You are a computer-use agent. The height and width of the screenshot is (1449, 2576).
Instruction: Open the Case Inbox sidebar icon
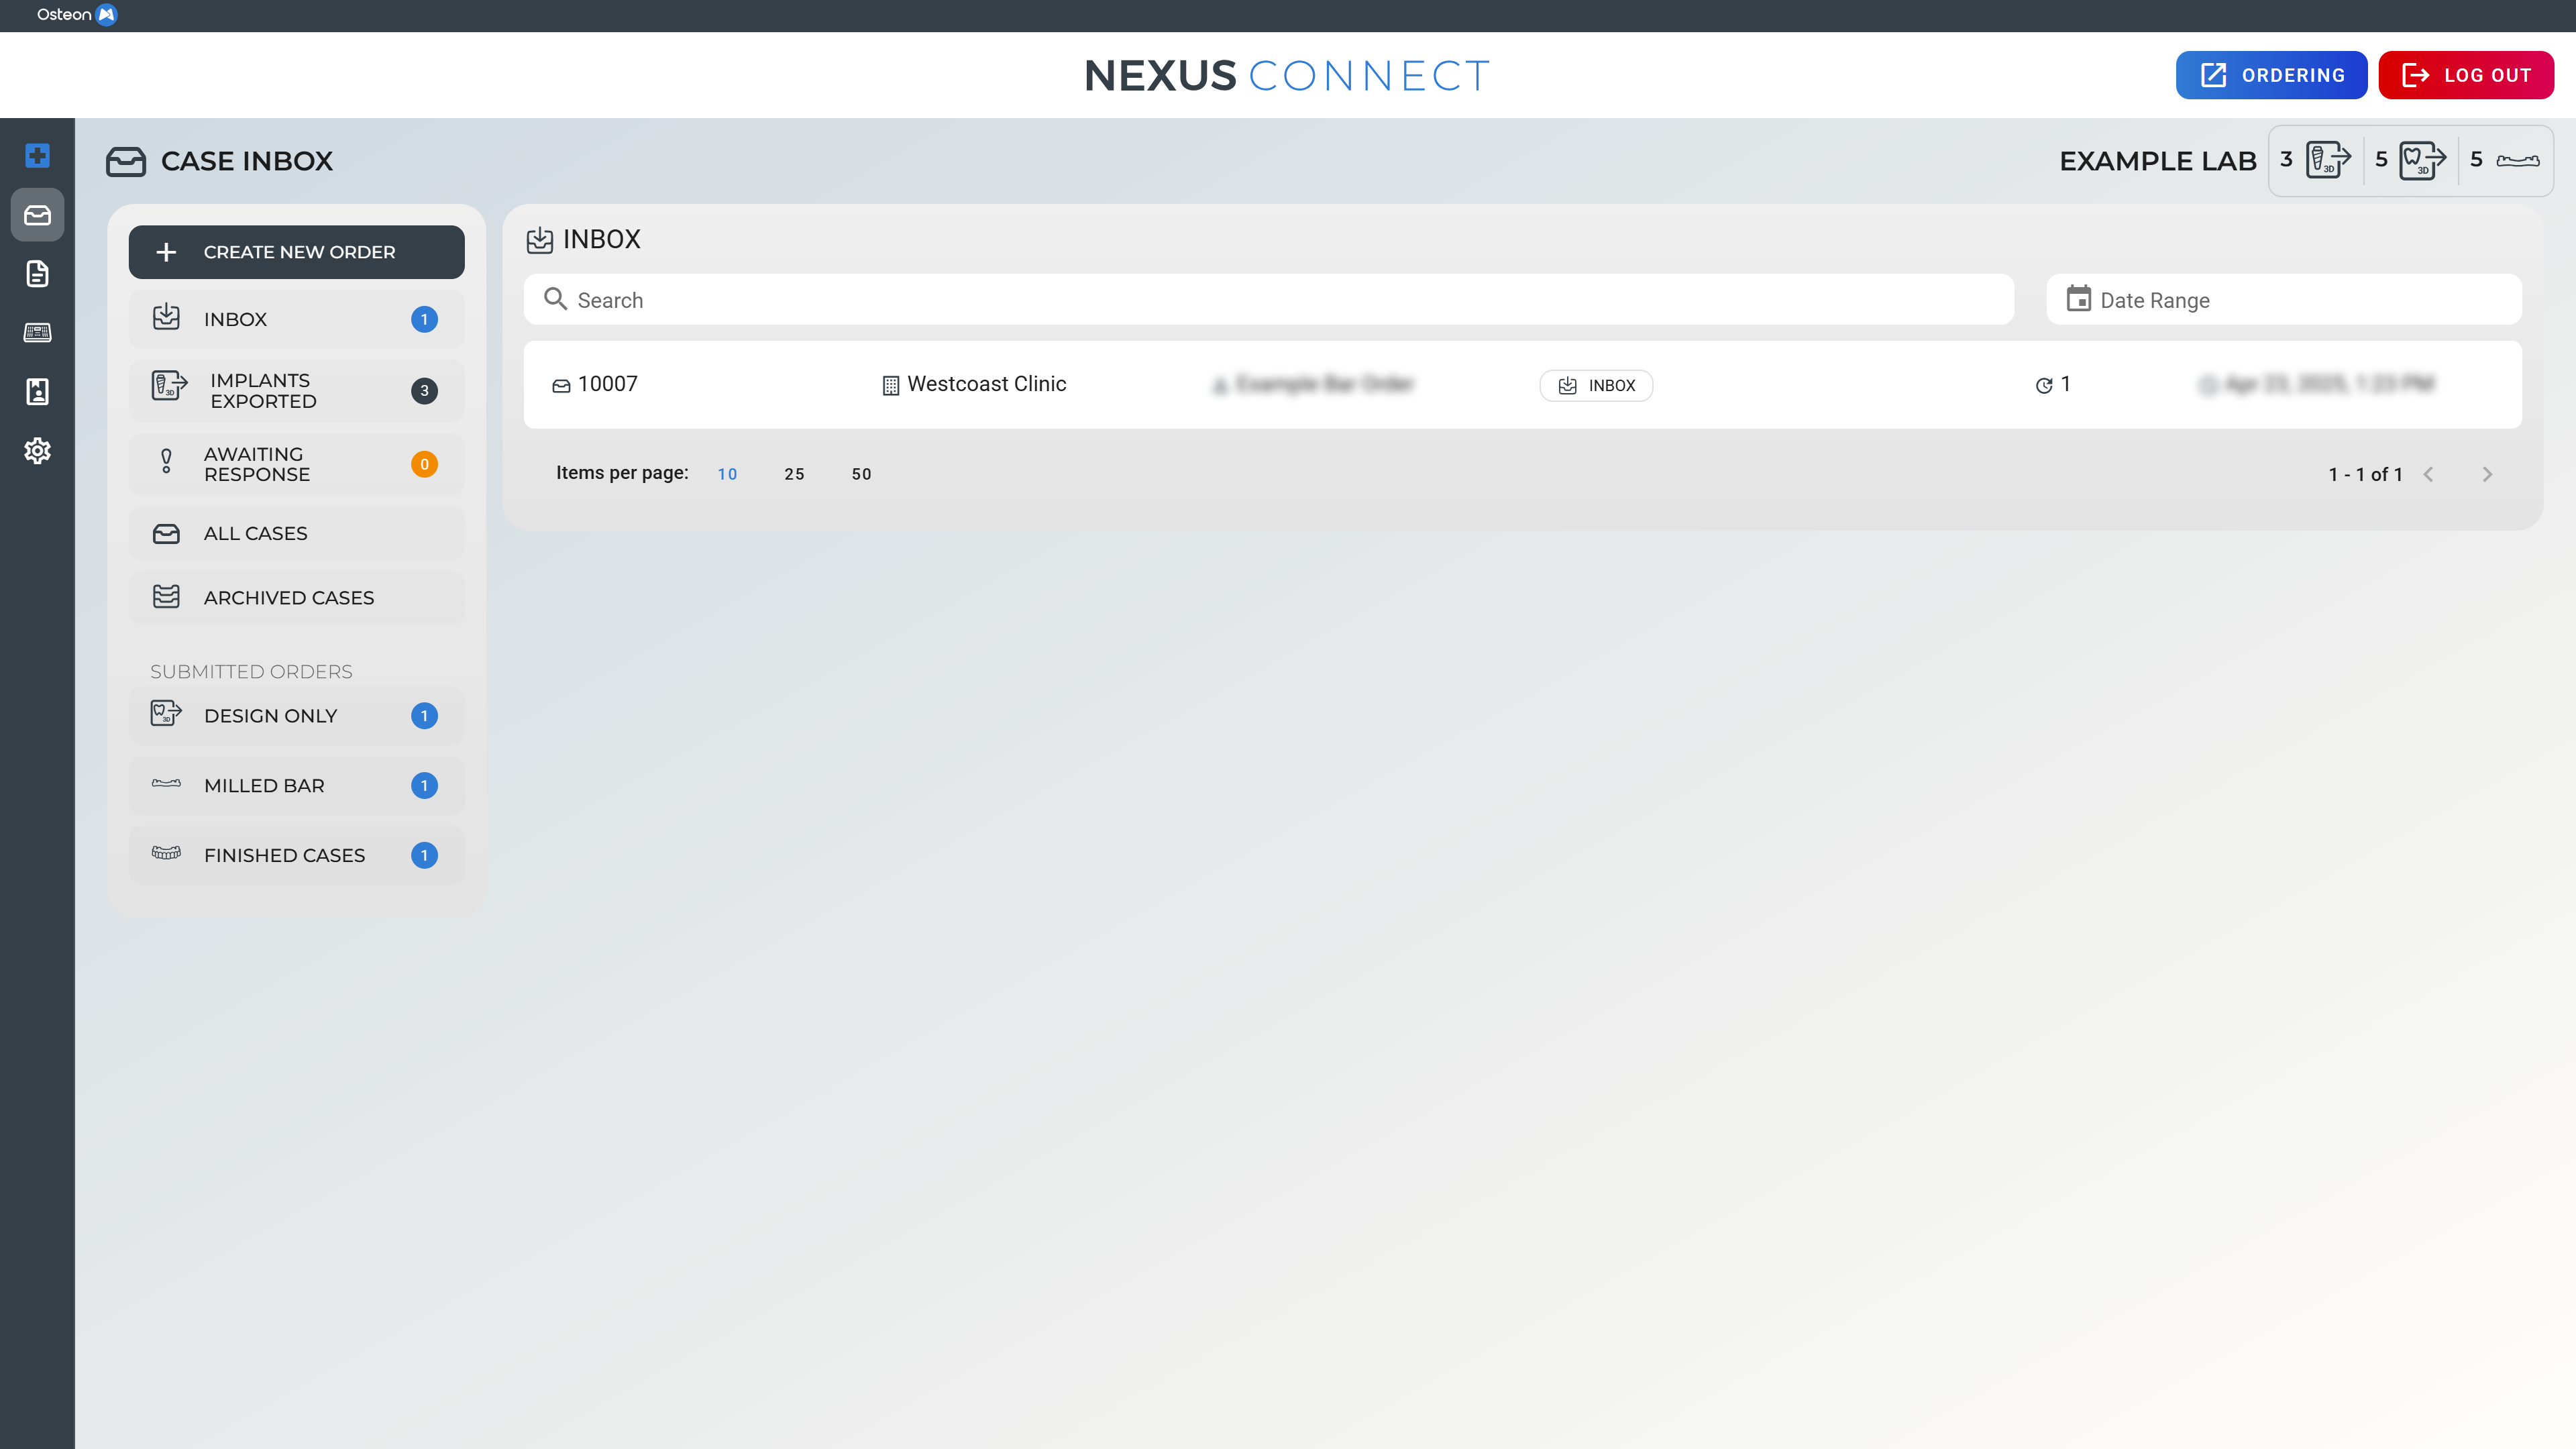click(x=37, y=215)
